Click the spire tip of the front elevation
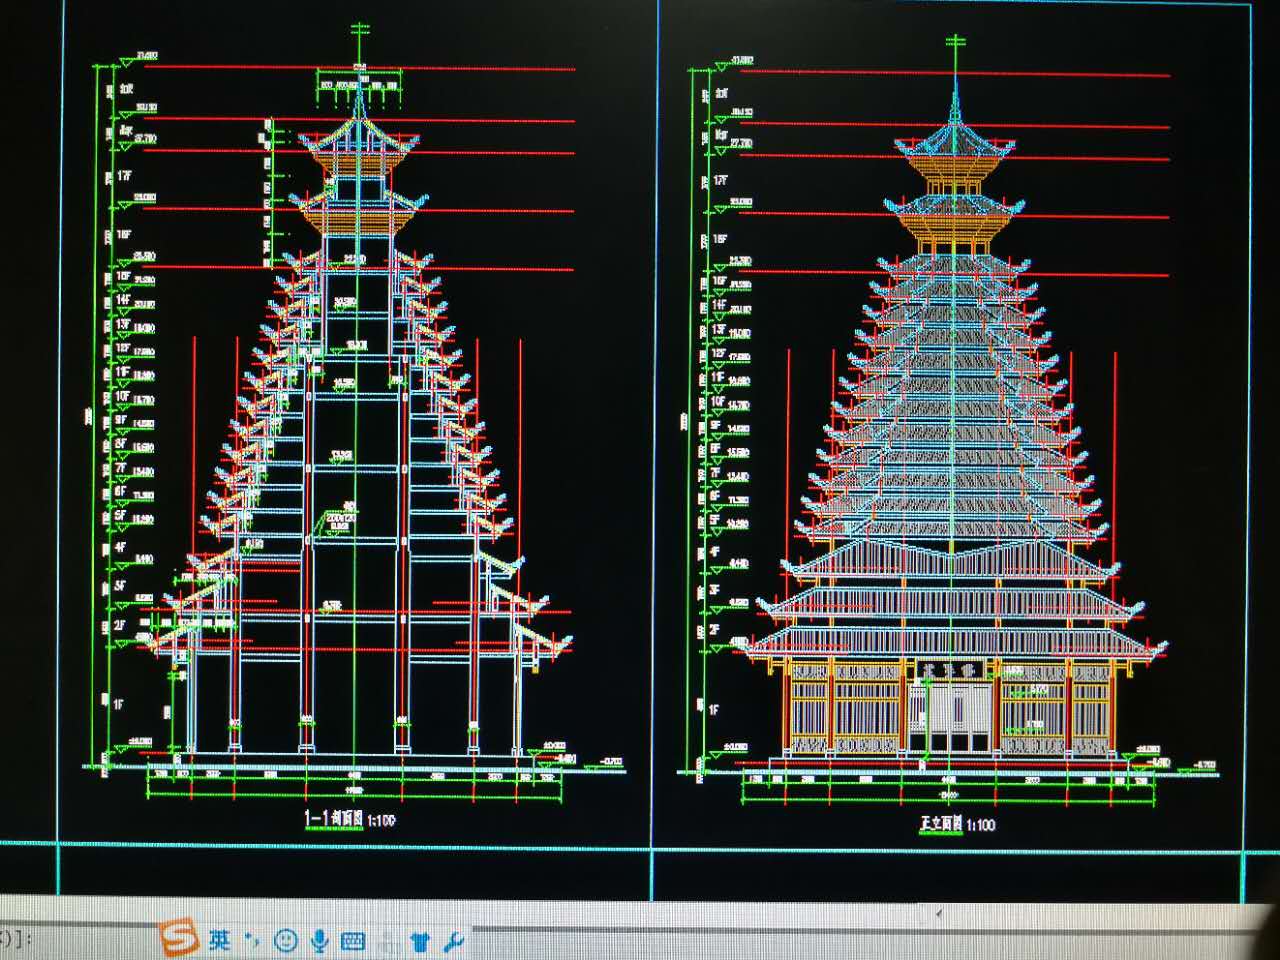Viewport: 1280px width, 960px height. tap(956, 42)
